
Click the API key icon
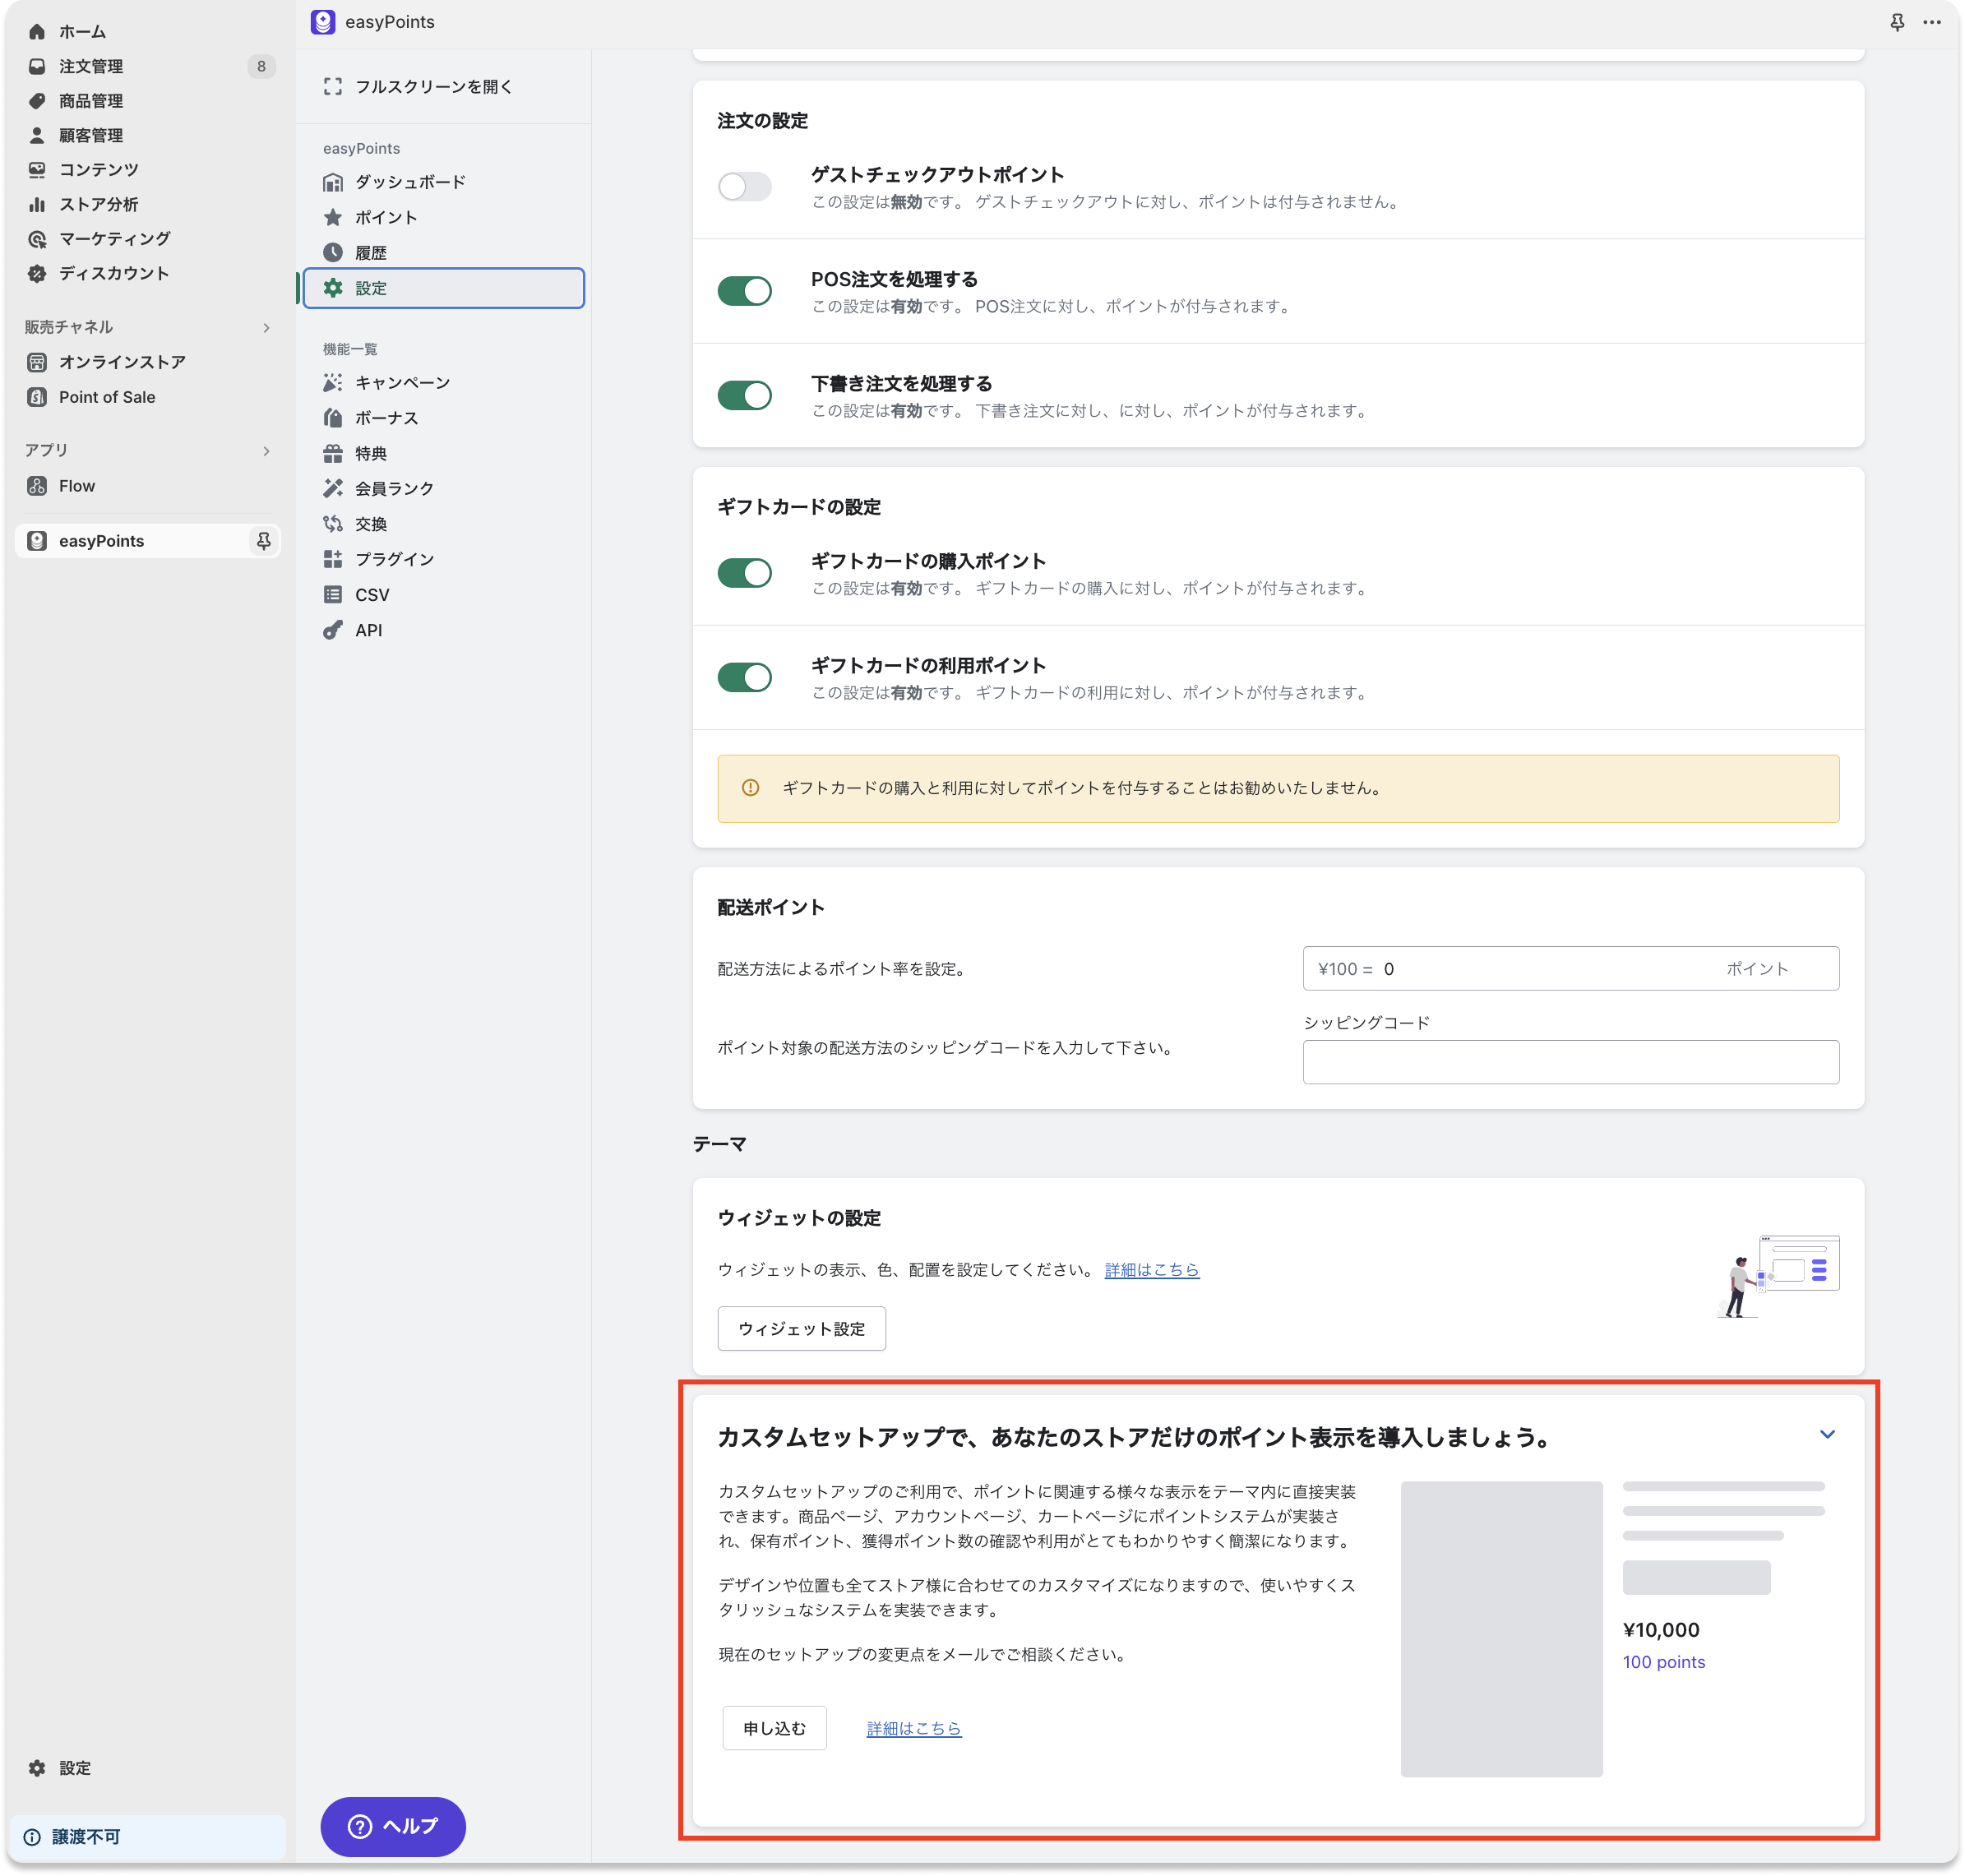click(x=333, y=630)
